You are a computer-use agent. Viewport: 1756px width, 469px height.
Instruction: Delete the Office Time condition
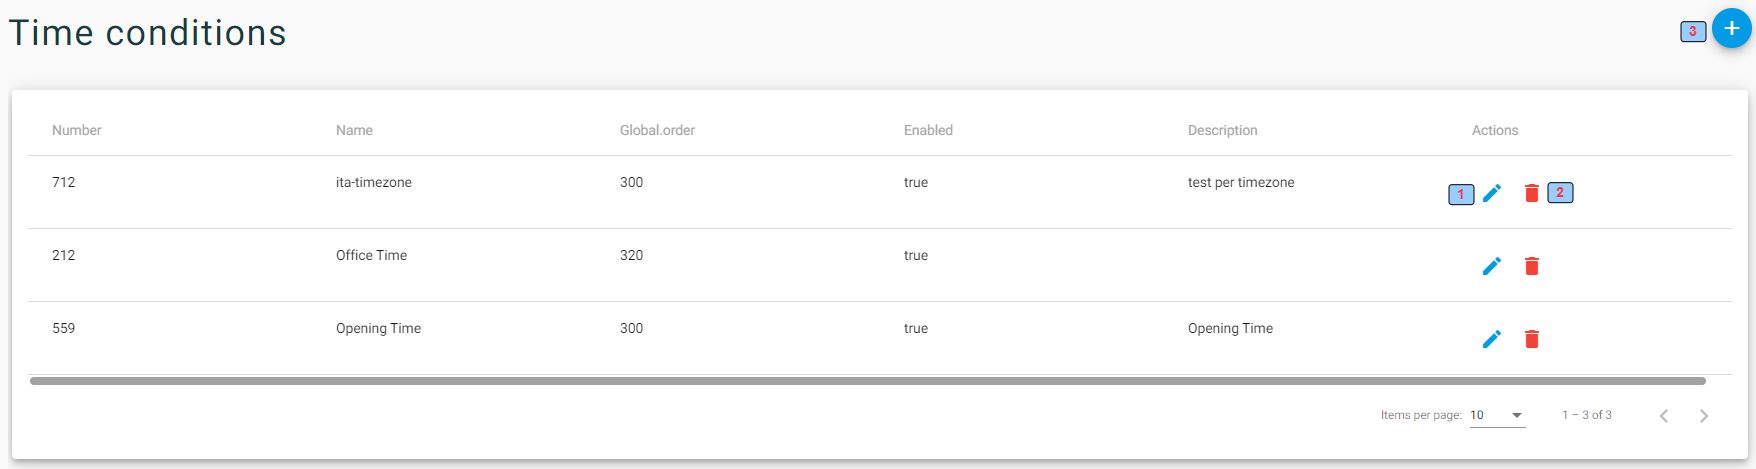pos(1531,266)
